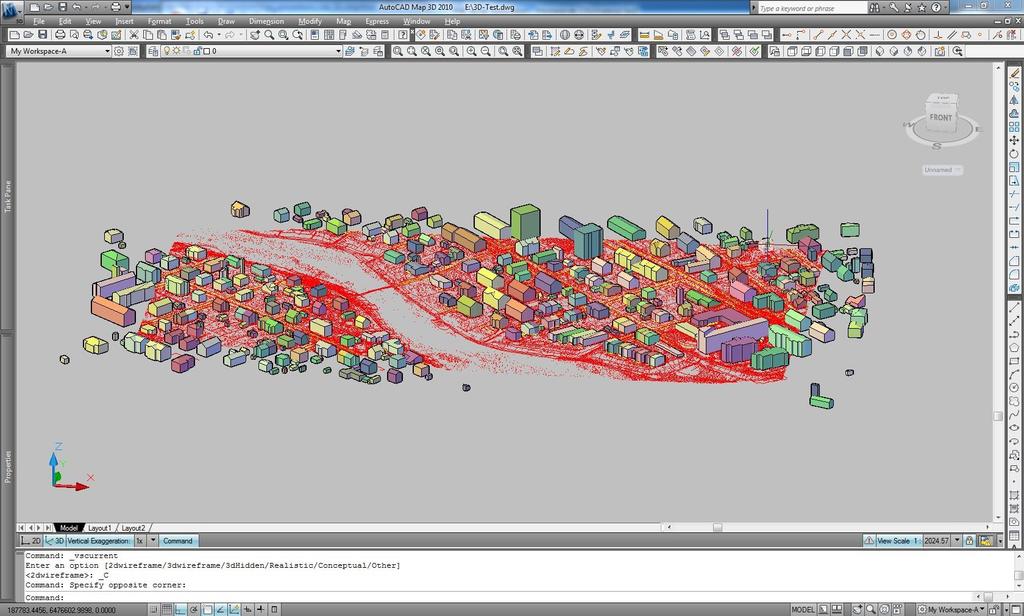Open the Express menu

(x=377, y=22)
